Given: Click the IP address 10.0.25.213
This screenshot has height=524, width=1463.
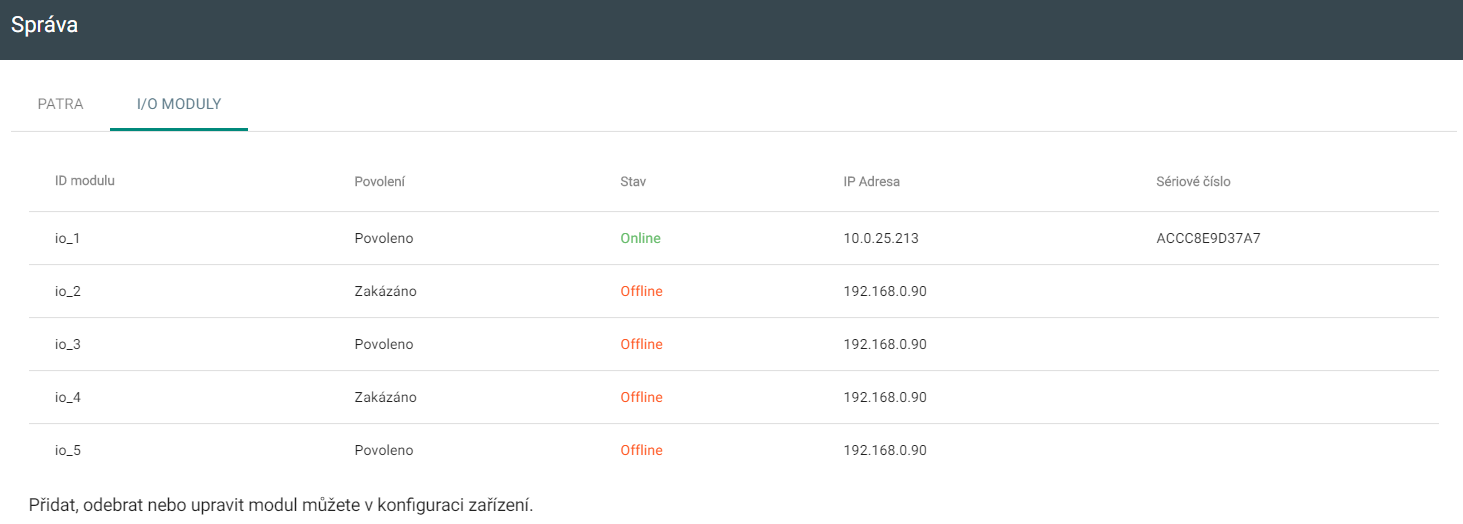Looking at the screenshot, I should 881,238.
